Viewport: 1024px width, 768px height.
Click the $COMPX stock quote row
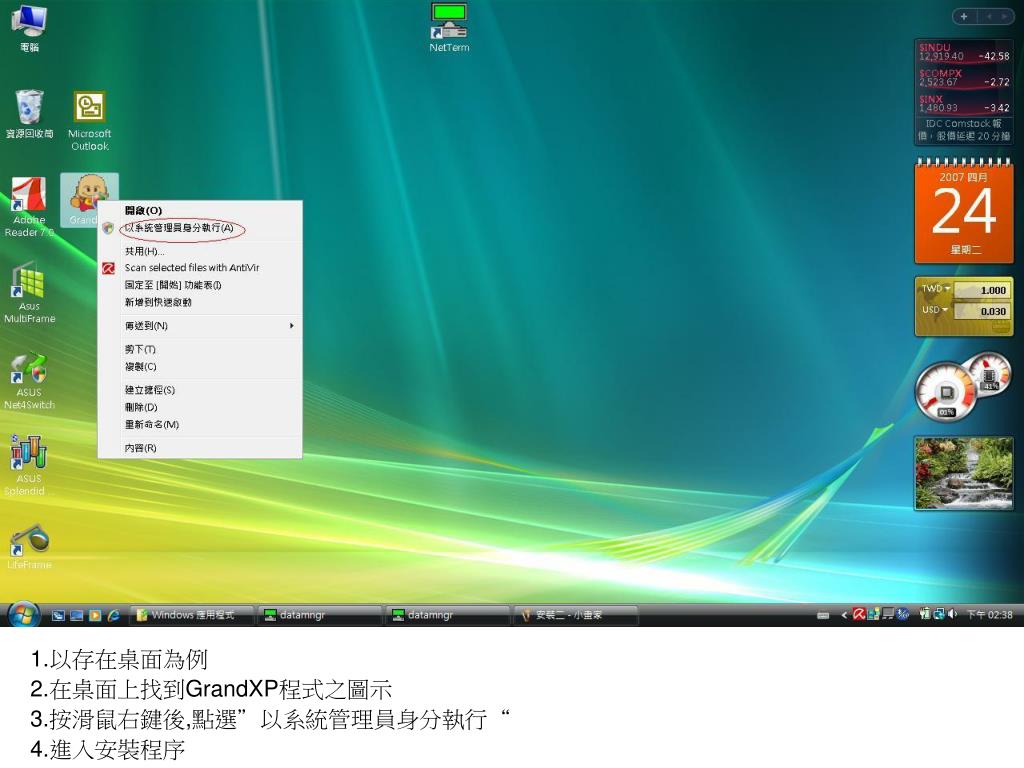point(964,78)
